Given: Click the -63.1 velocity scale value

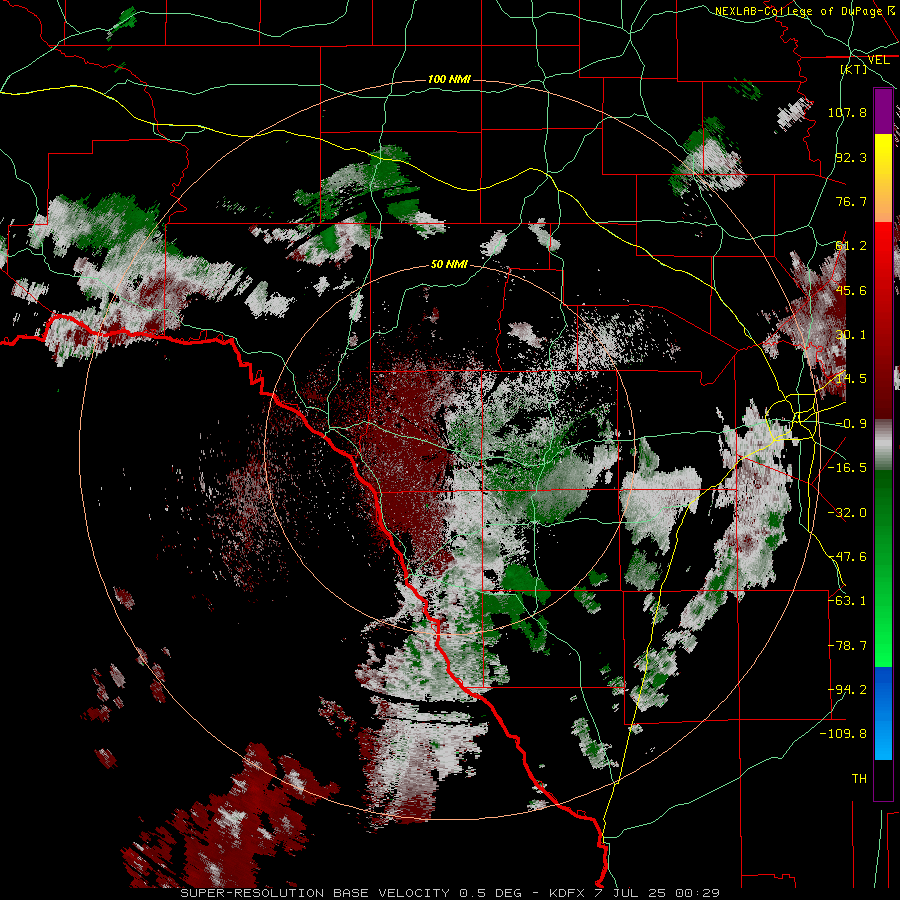Looking at the screenshot, I should pyautogui.click(x=847, y=601).
